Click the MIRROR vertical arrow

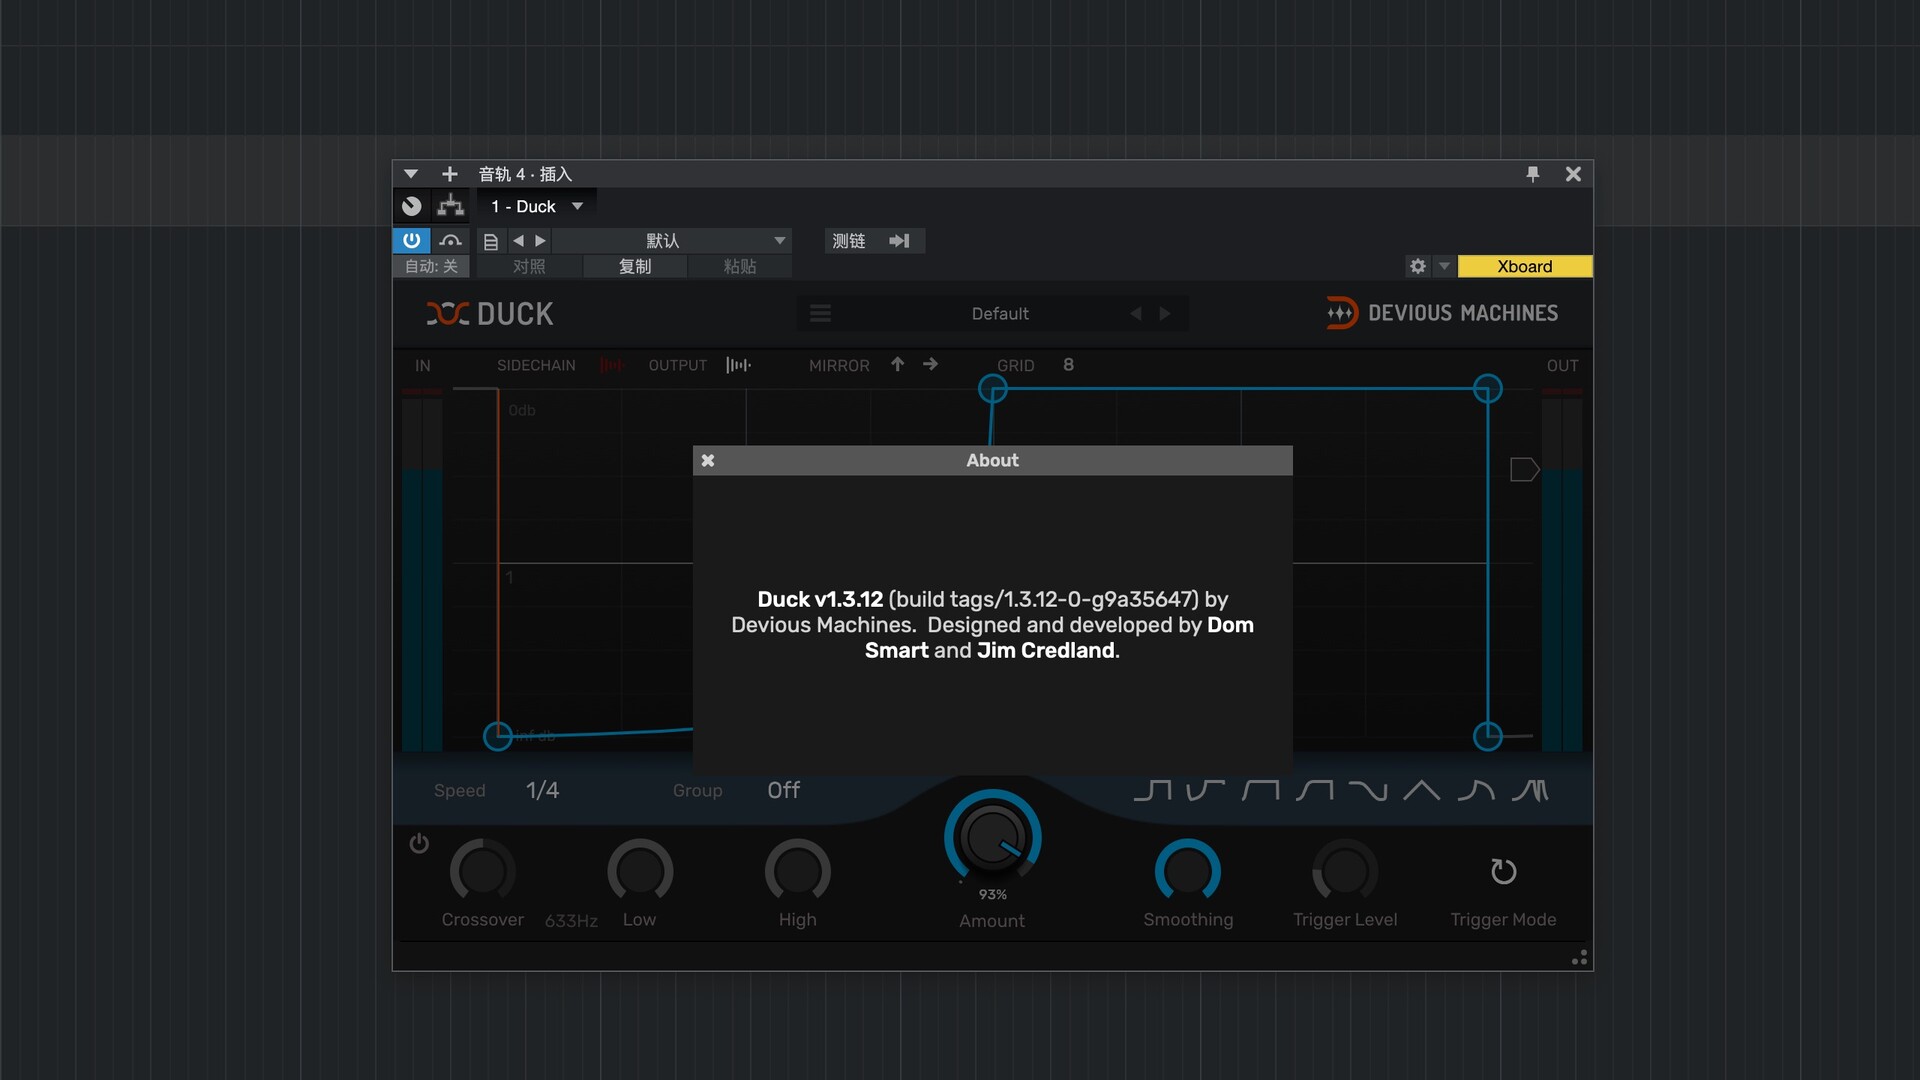(898, 365)
